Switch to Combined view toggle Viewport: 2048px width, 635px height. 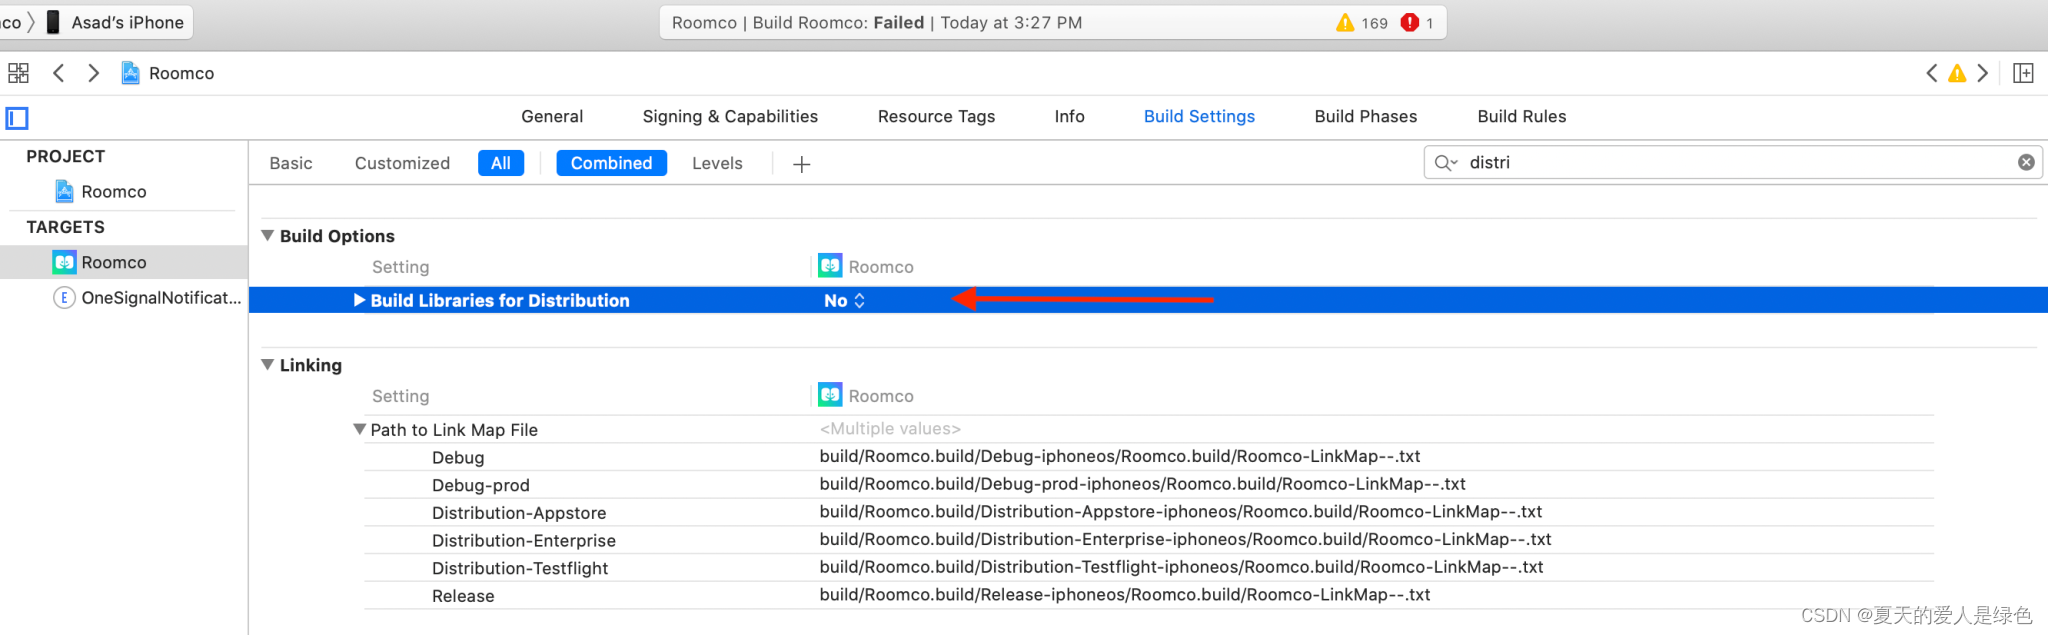[x=611, y=163]
